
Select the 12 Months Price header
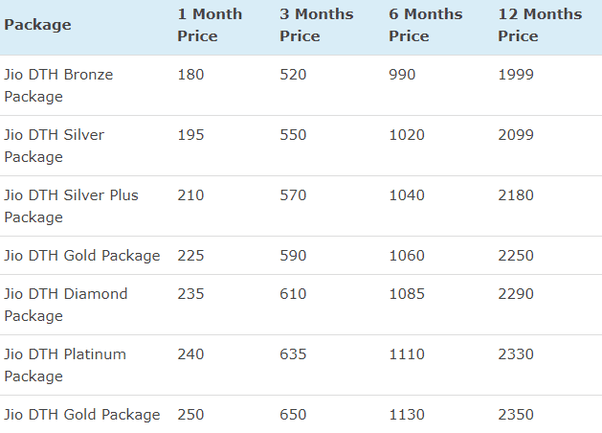point(540,25)
